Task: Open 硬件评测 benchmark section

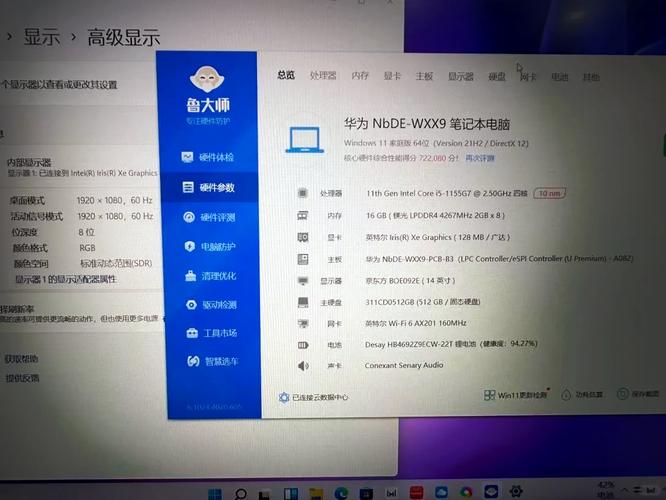Action: pos(209,217)
